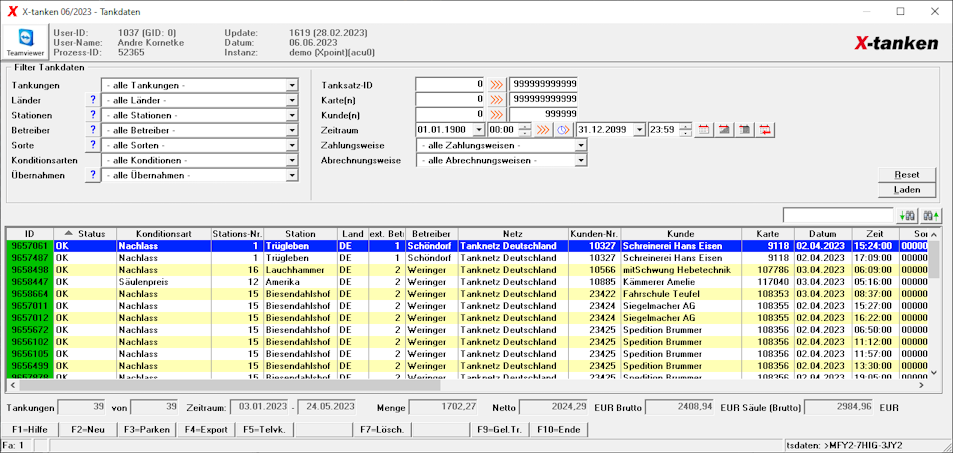Search upward with binoculars green up arrow
The image size is (953, 453).
[931, 215]
